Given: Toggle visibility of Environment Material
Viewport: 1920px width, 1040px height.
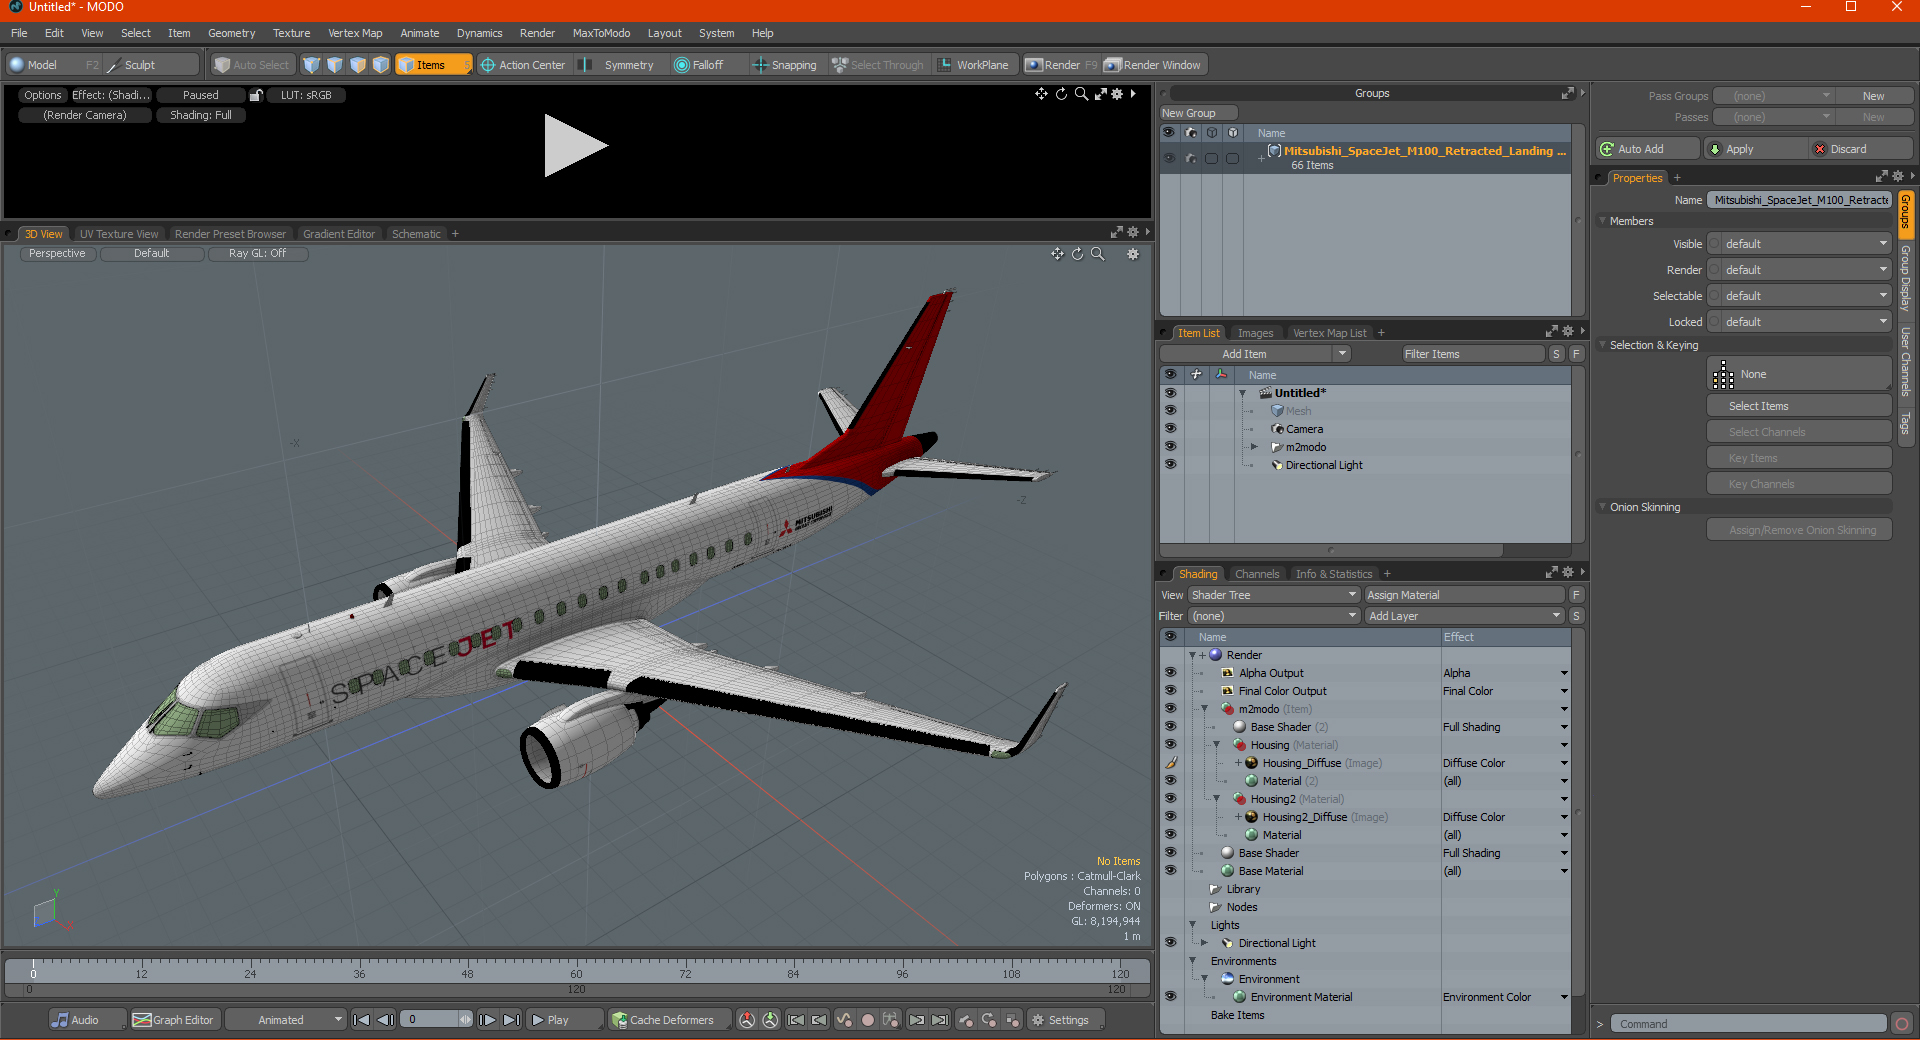Looking at the screenshot, I should click(1170, 997).
